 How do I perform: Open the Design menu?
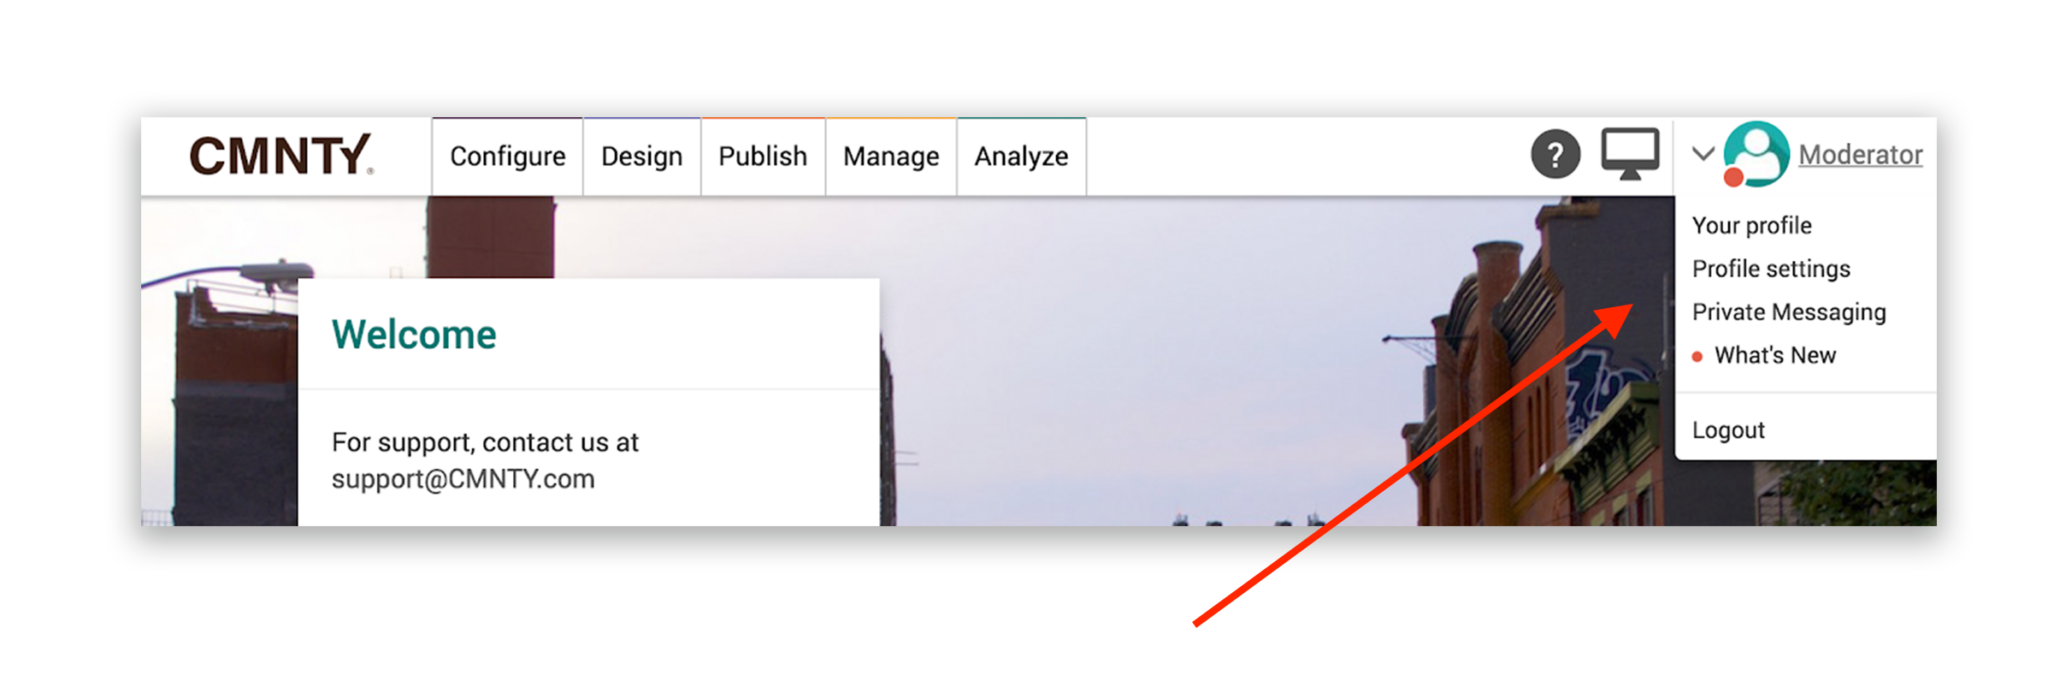[642, 157]
